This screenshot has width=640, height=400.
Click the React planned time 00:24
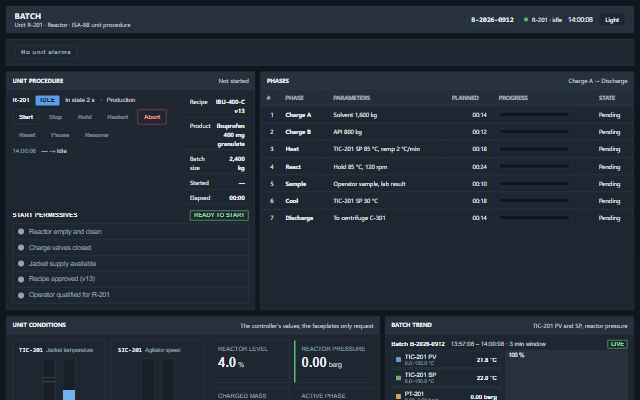[480, 167]
